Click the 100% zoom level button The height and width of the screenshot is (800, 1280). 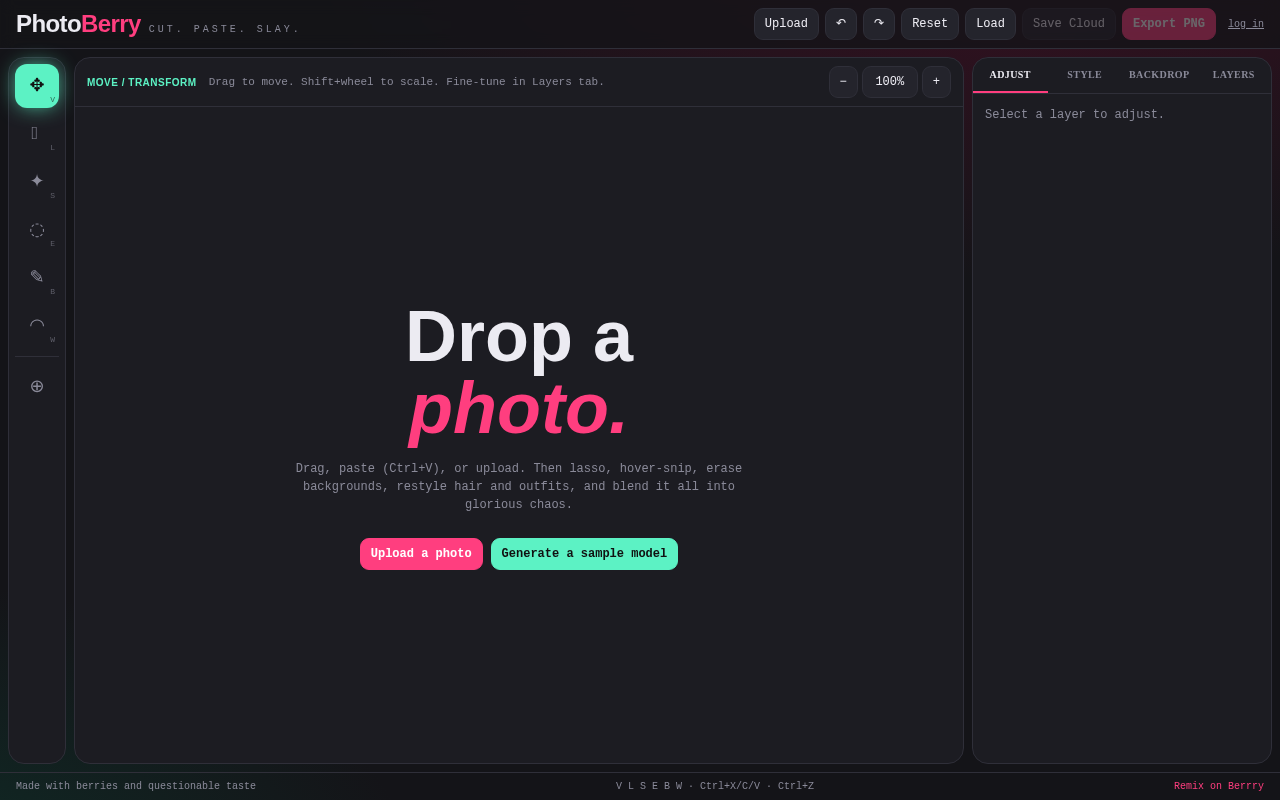coord(890,82)
